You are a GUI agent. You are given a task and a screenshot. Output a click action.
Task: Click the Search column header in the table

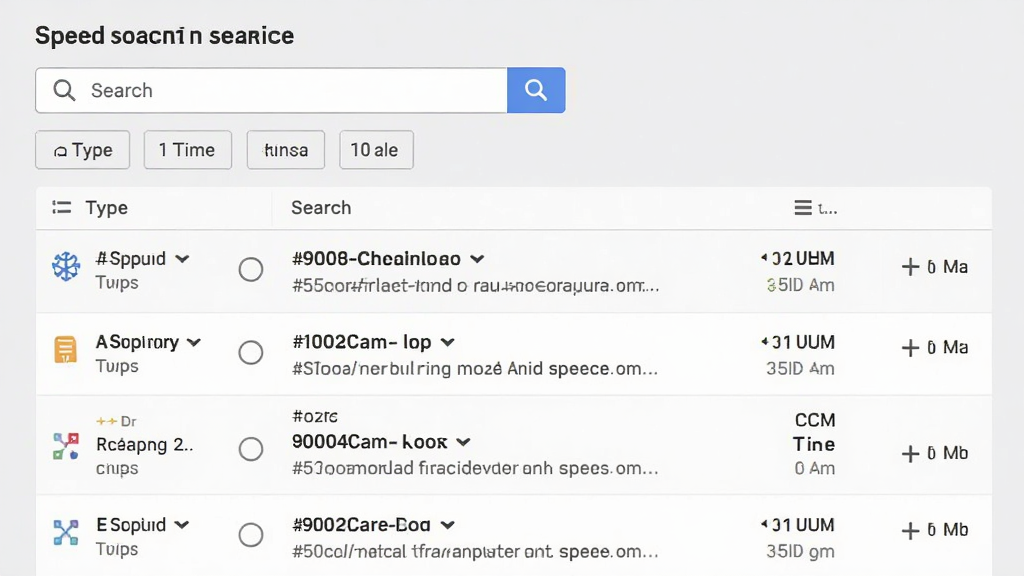click(x=321, y=208)
